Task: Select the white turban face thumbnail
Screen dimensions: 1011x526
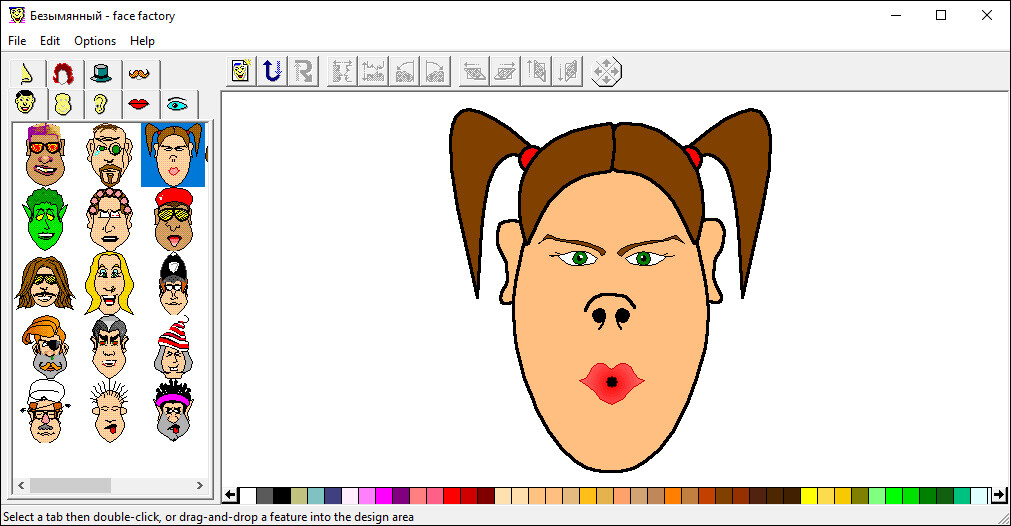Action: click(45, 411)
